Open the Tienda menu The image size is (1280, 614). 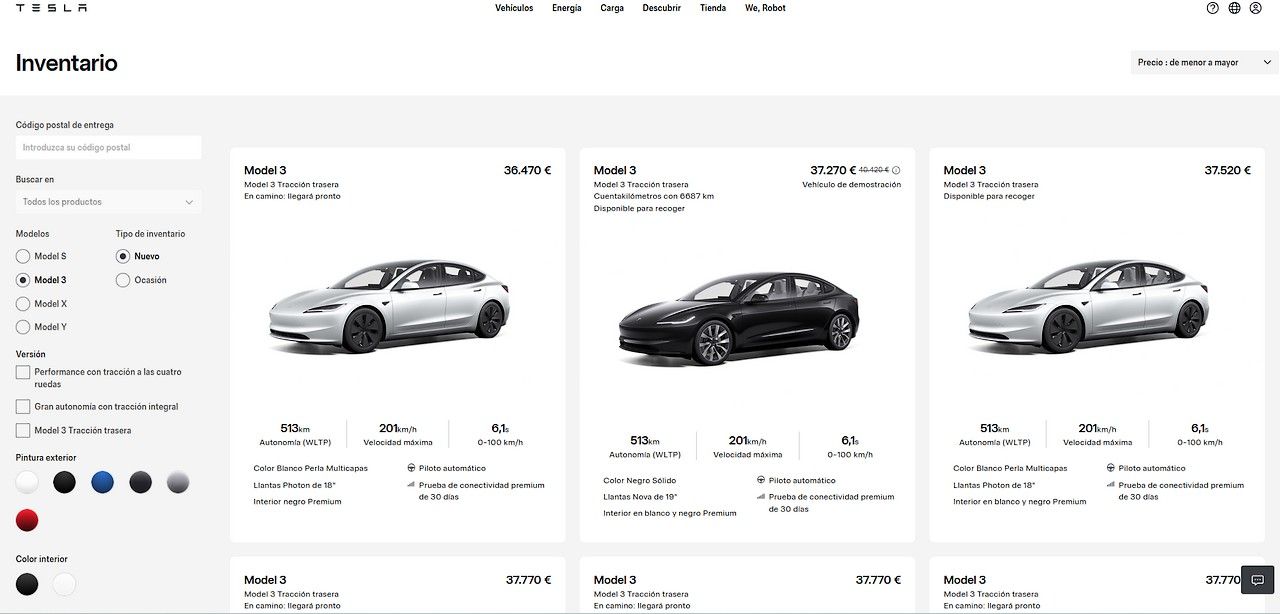(713, 8)
